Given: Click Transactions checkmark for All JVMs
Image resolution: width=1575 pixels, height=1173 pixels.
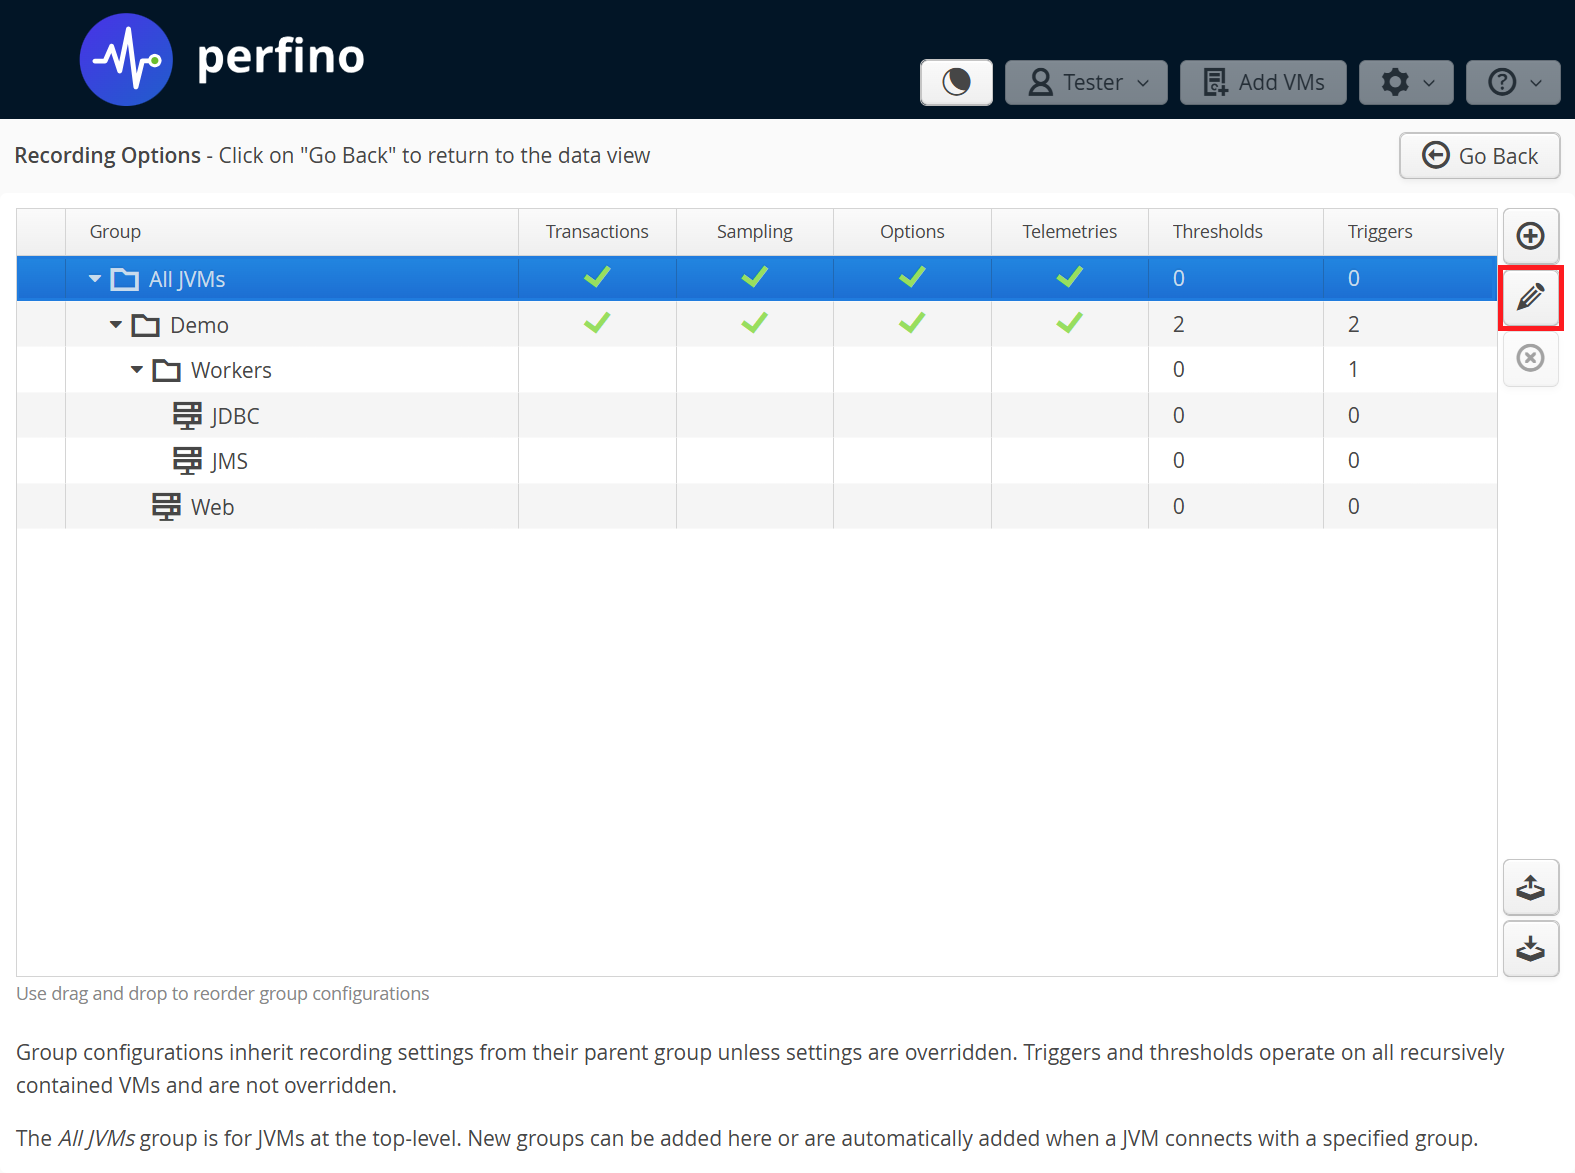Looking at the screenshot, I should point(597,278).
